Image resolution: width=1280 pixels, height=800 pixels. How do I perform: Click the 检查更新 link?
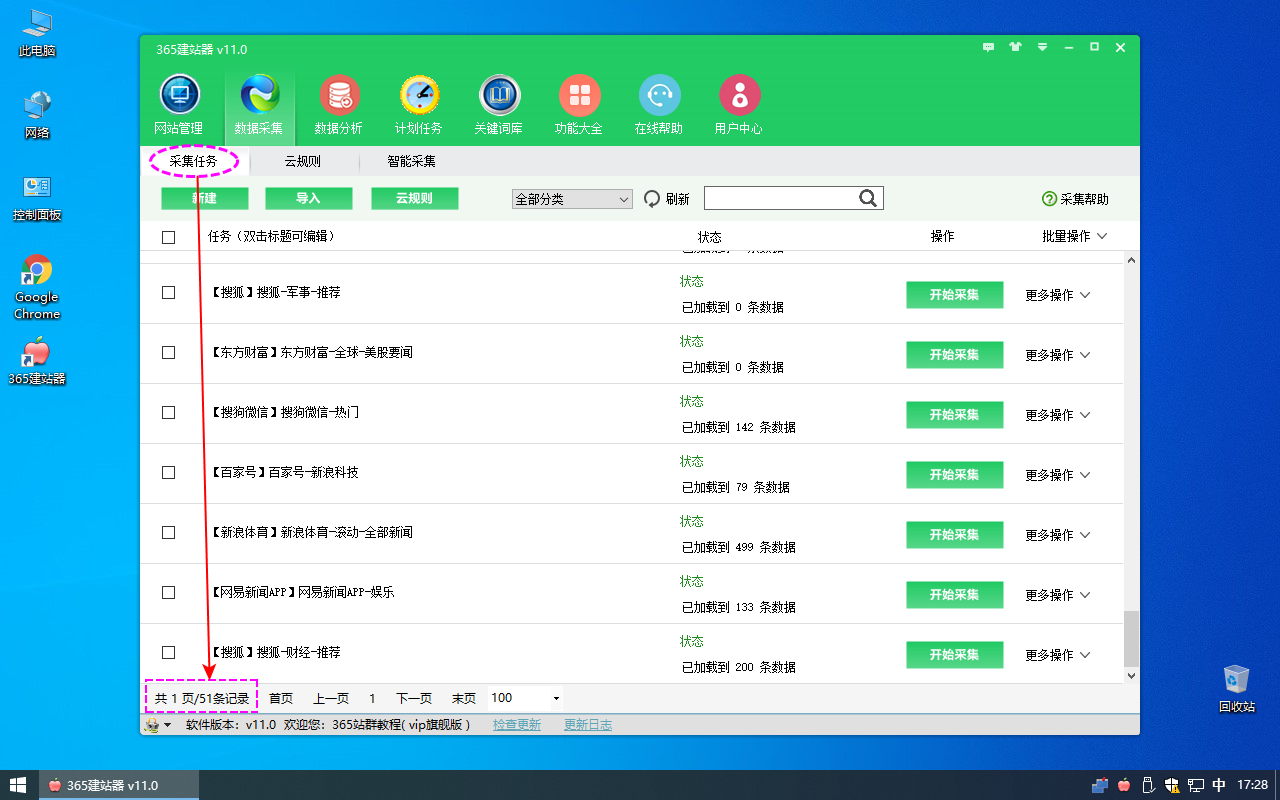517,725
